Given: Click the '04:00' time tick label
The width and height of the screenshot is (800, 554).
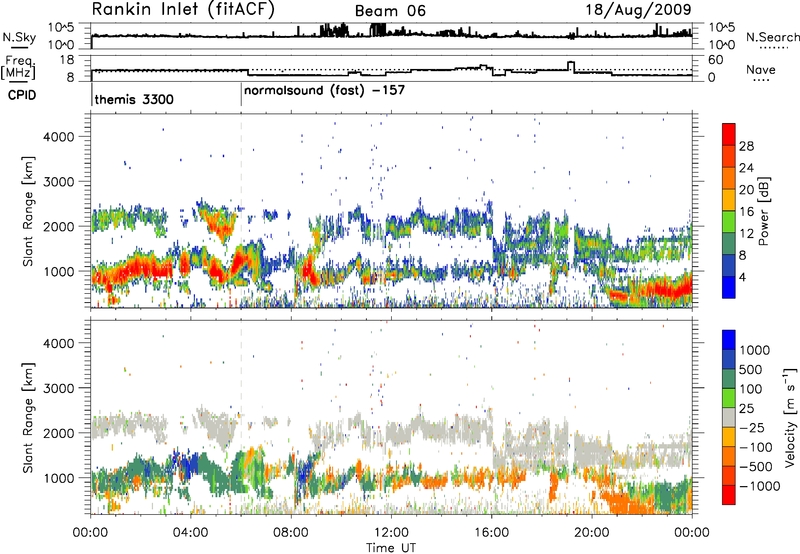Looking at the screenshot, I should pos(190,533).
